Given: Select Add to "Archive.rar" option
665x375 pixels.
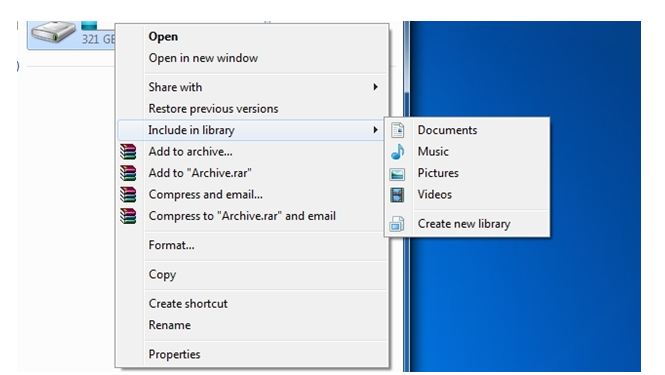Looking at the screenshot, I should tap(200, 173).
